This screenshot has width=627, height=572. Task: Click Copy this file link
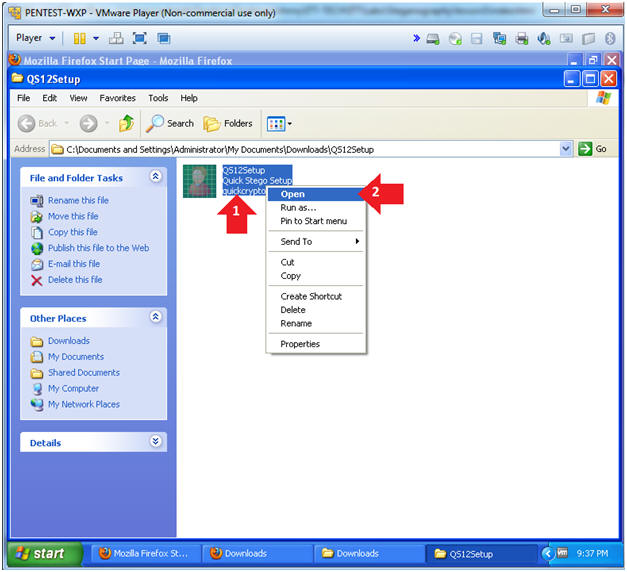(73, 232)
